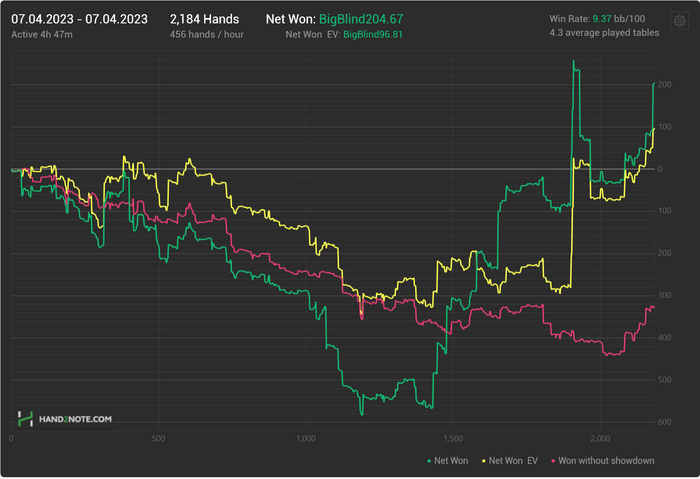
Task: Click the 2,184 Hands text
Action: coord(204,19)
